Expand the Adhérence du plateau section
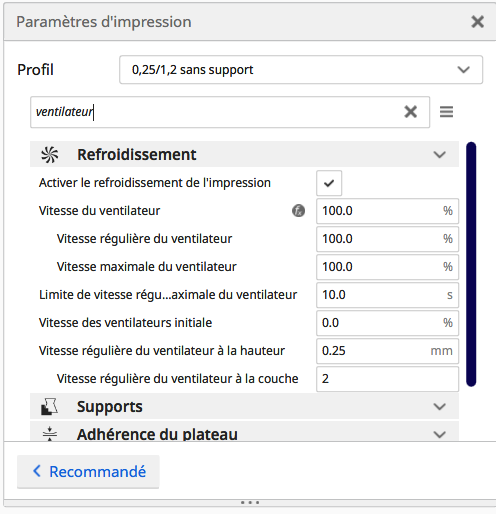Viewport: 496px width, 514px height. (439, 434)
